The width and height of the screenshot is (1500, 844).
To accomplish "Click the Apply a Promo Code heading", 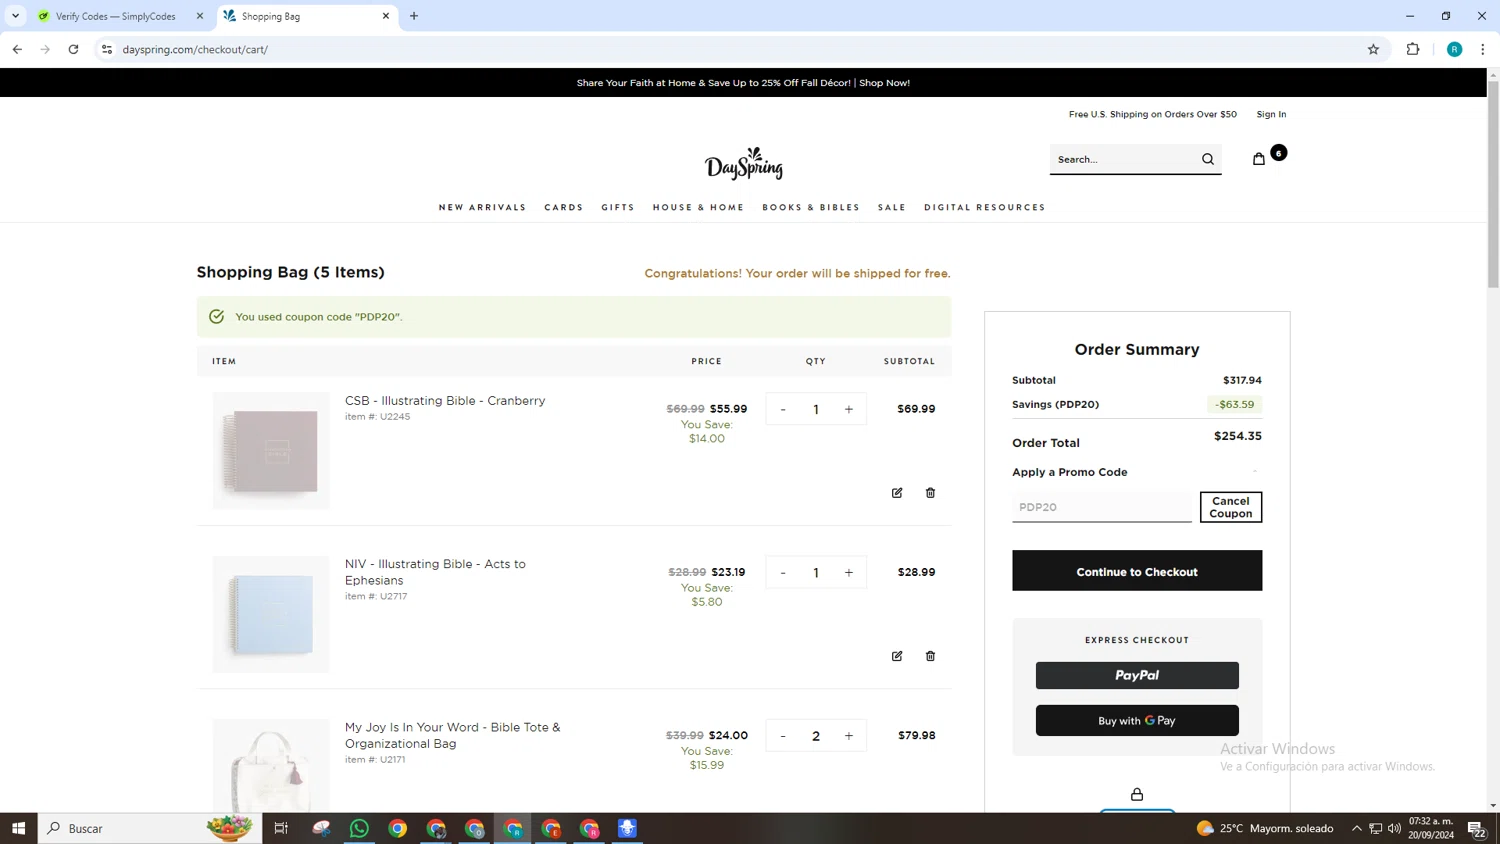I will tap(1069, 472).
